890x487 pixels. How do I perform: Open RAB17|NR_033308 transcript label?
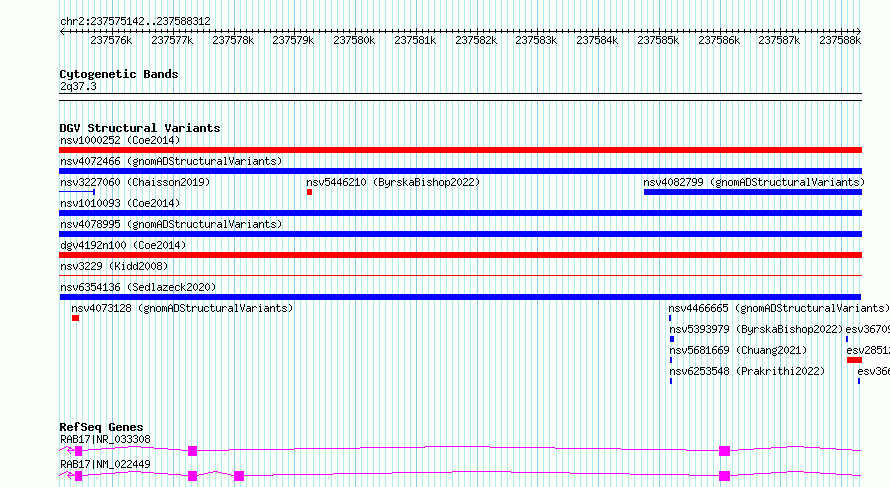click(105, 439)
